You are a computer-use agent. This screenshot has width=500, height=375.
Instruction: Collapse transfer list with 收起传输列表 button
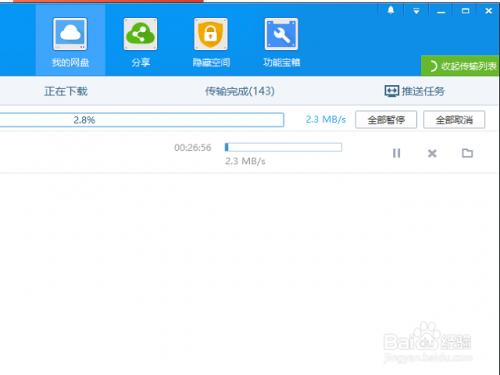[x=460, y=66]
